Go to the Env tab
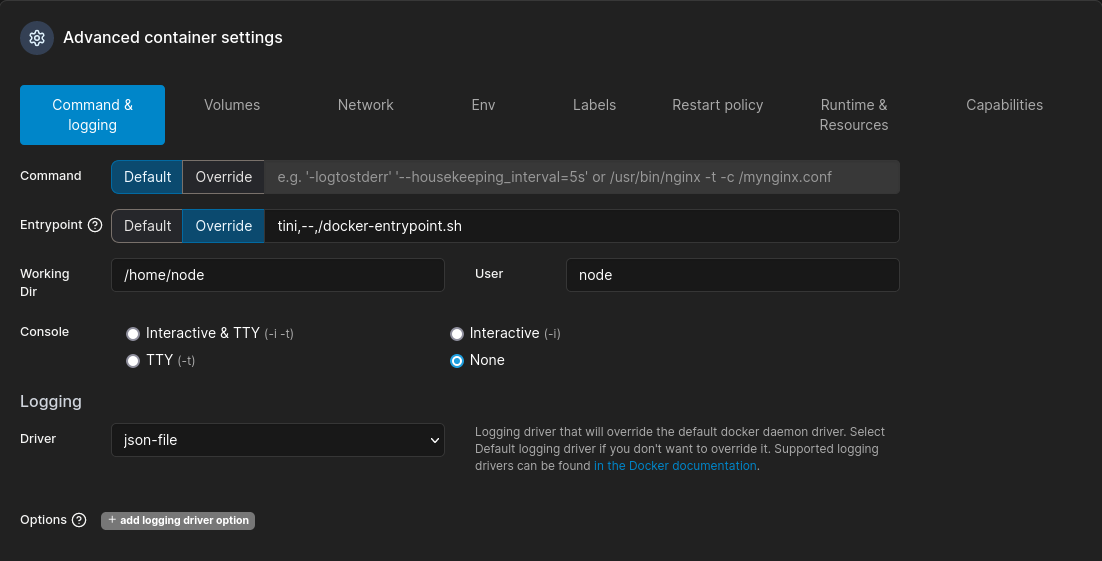 pyautogui.click(x=483, y=105)
